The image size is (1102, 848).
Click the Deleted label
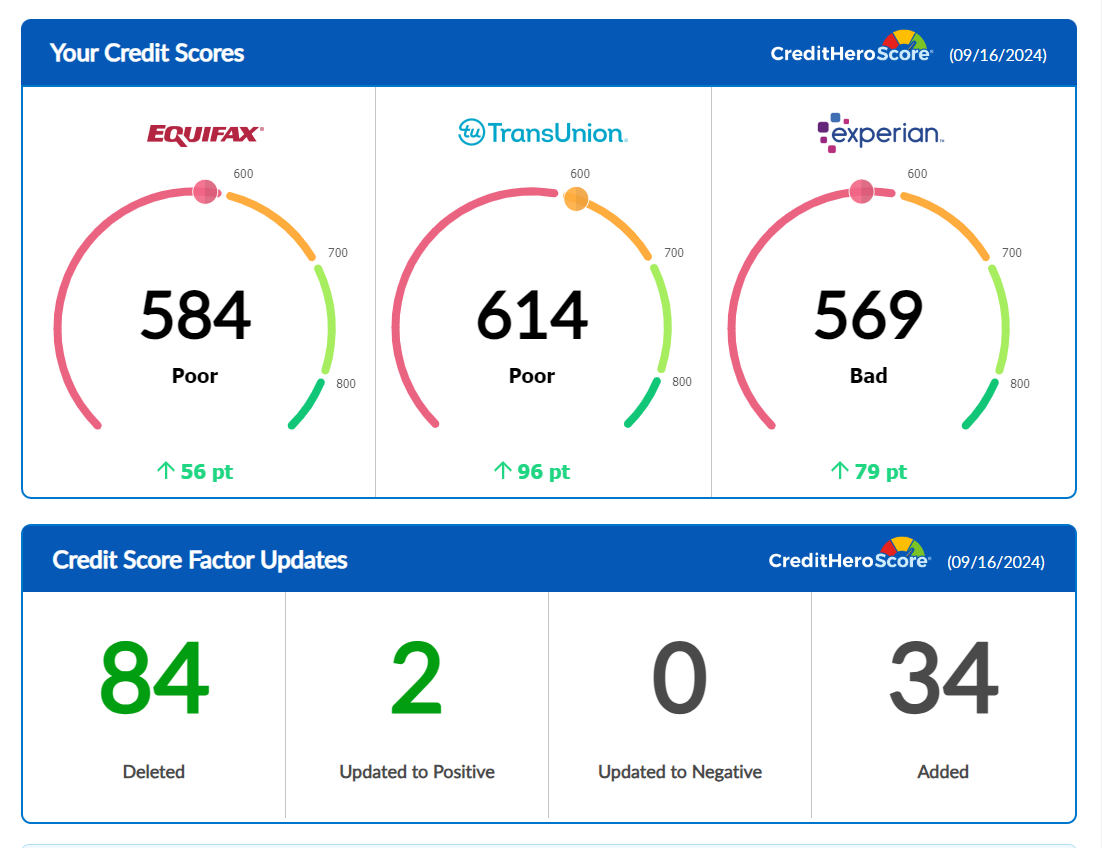153,771
